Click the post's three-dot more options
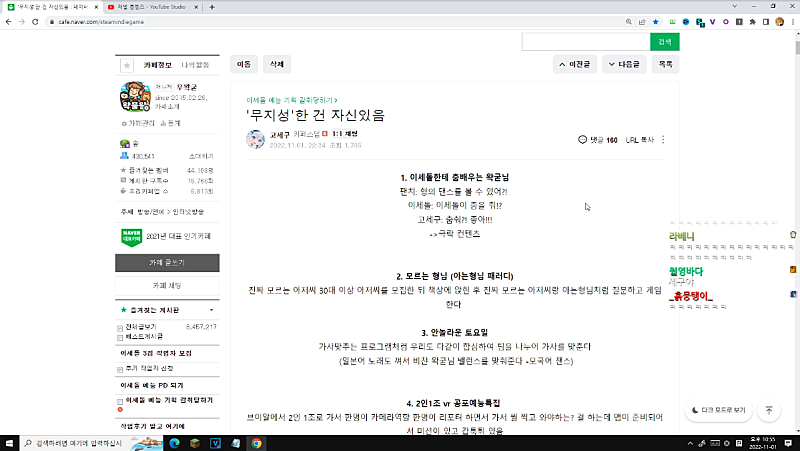Screen dimensions: 800x451 (x=663, y=139)
